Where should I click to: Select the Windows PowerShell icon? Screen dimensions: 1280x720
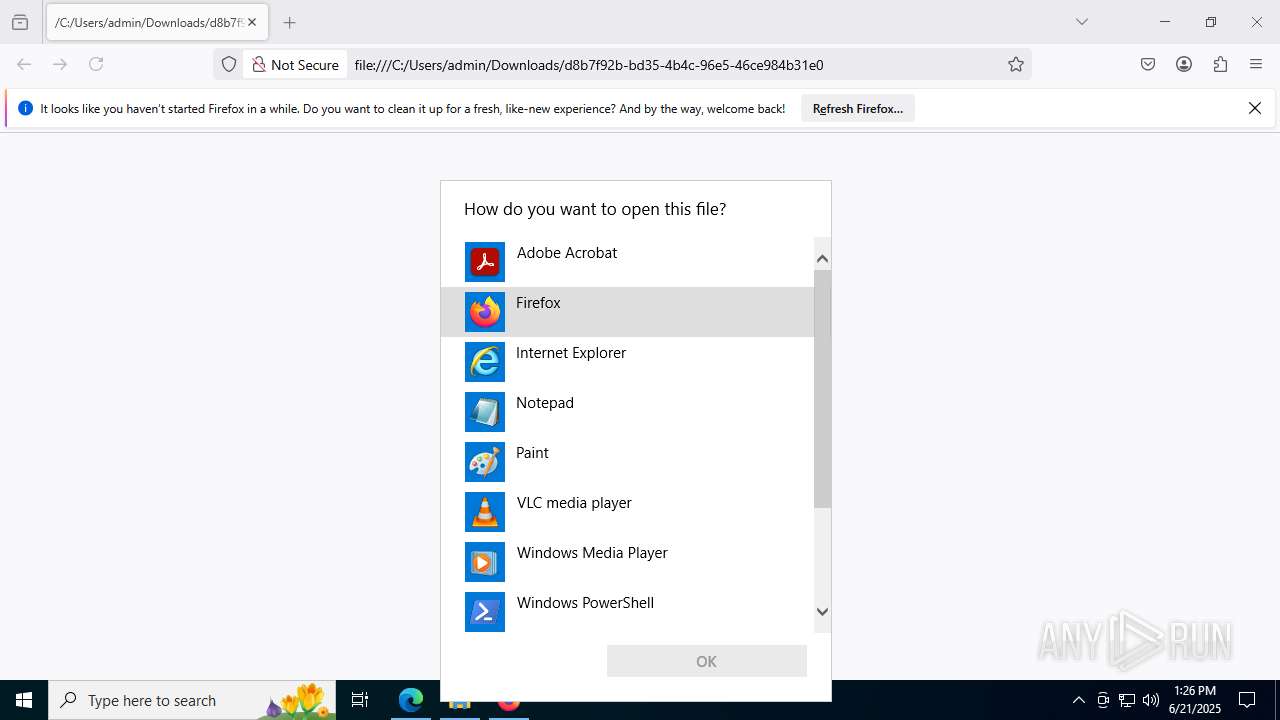pyautogui.click(x=485, y=612)
